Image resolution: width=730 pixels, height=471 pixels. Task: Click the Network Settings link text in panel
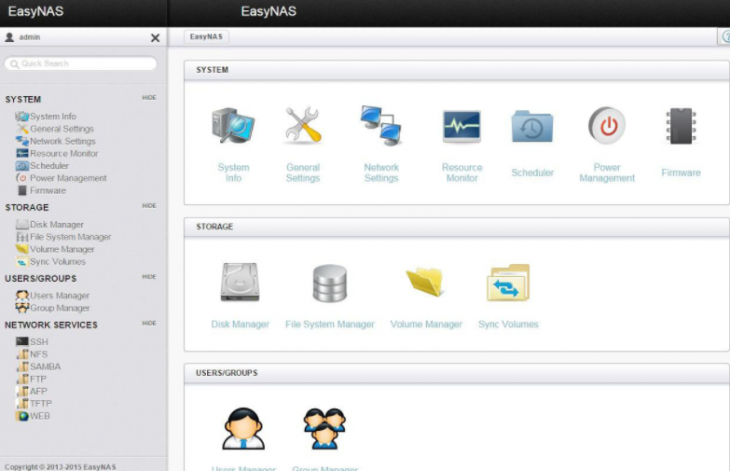(381, 173)
